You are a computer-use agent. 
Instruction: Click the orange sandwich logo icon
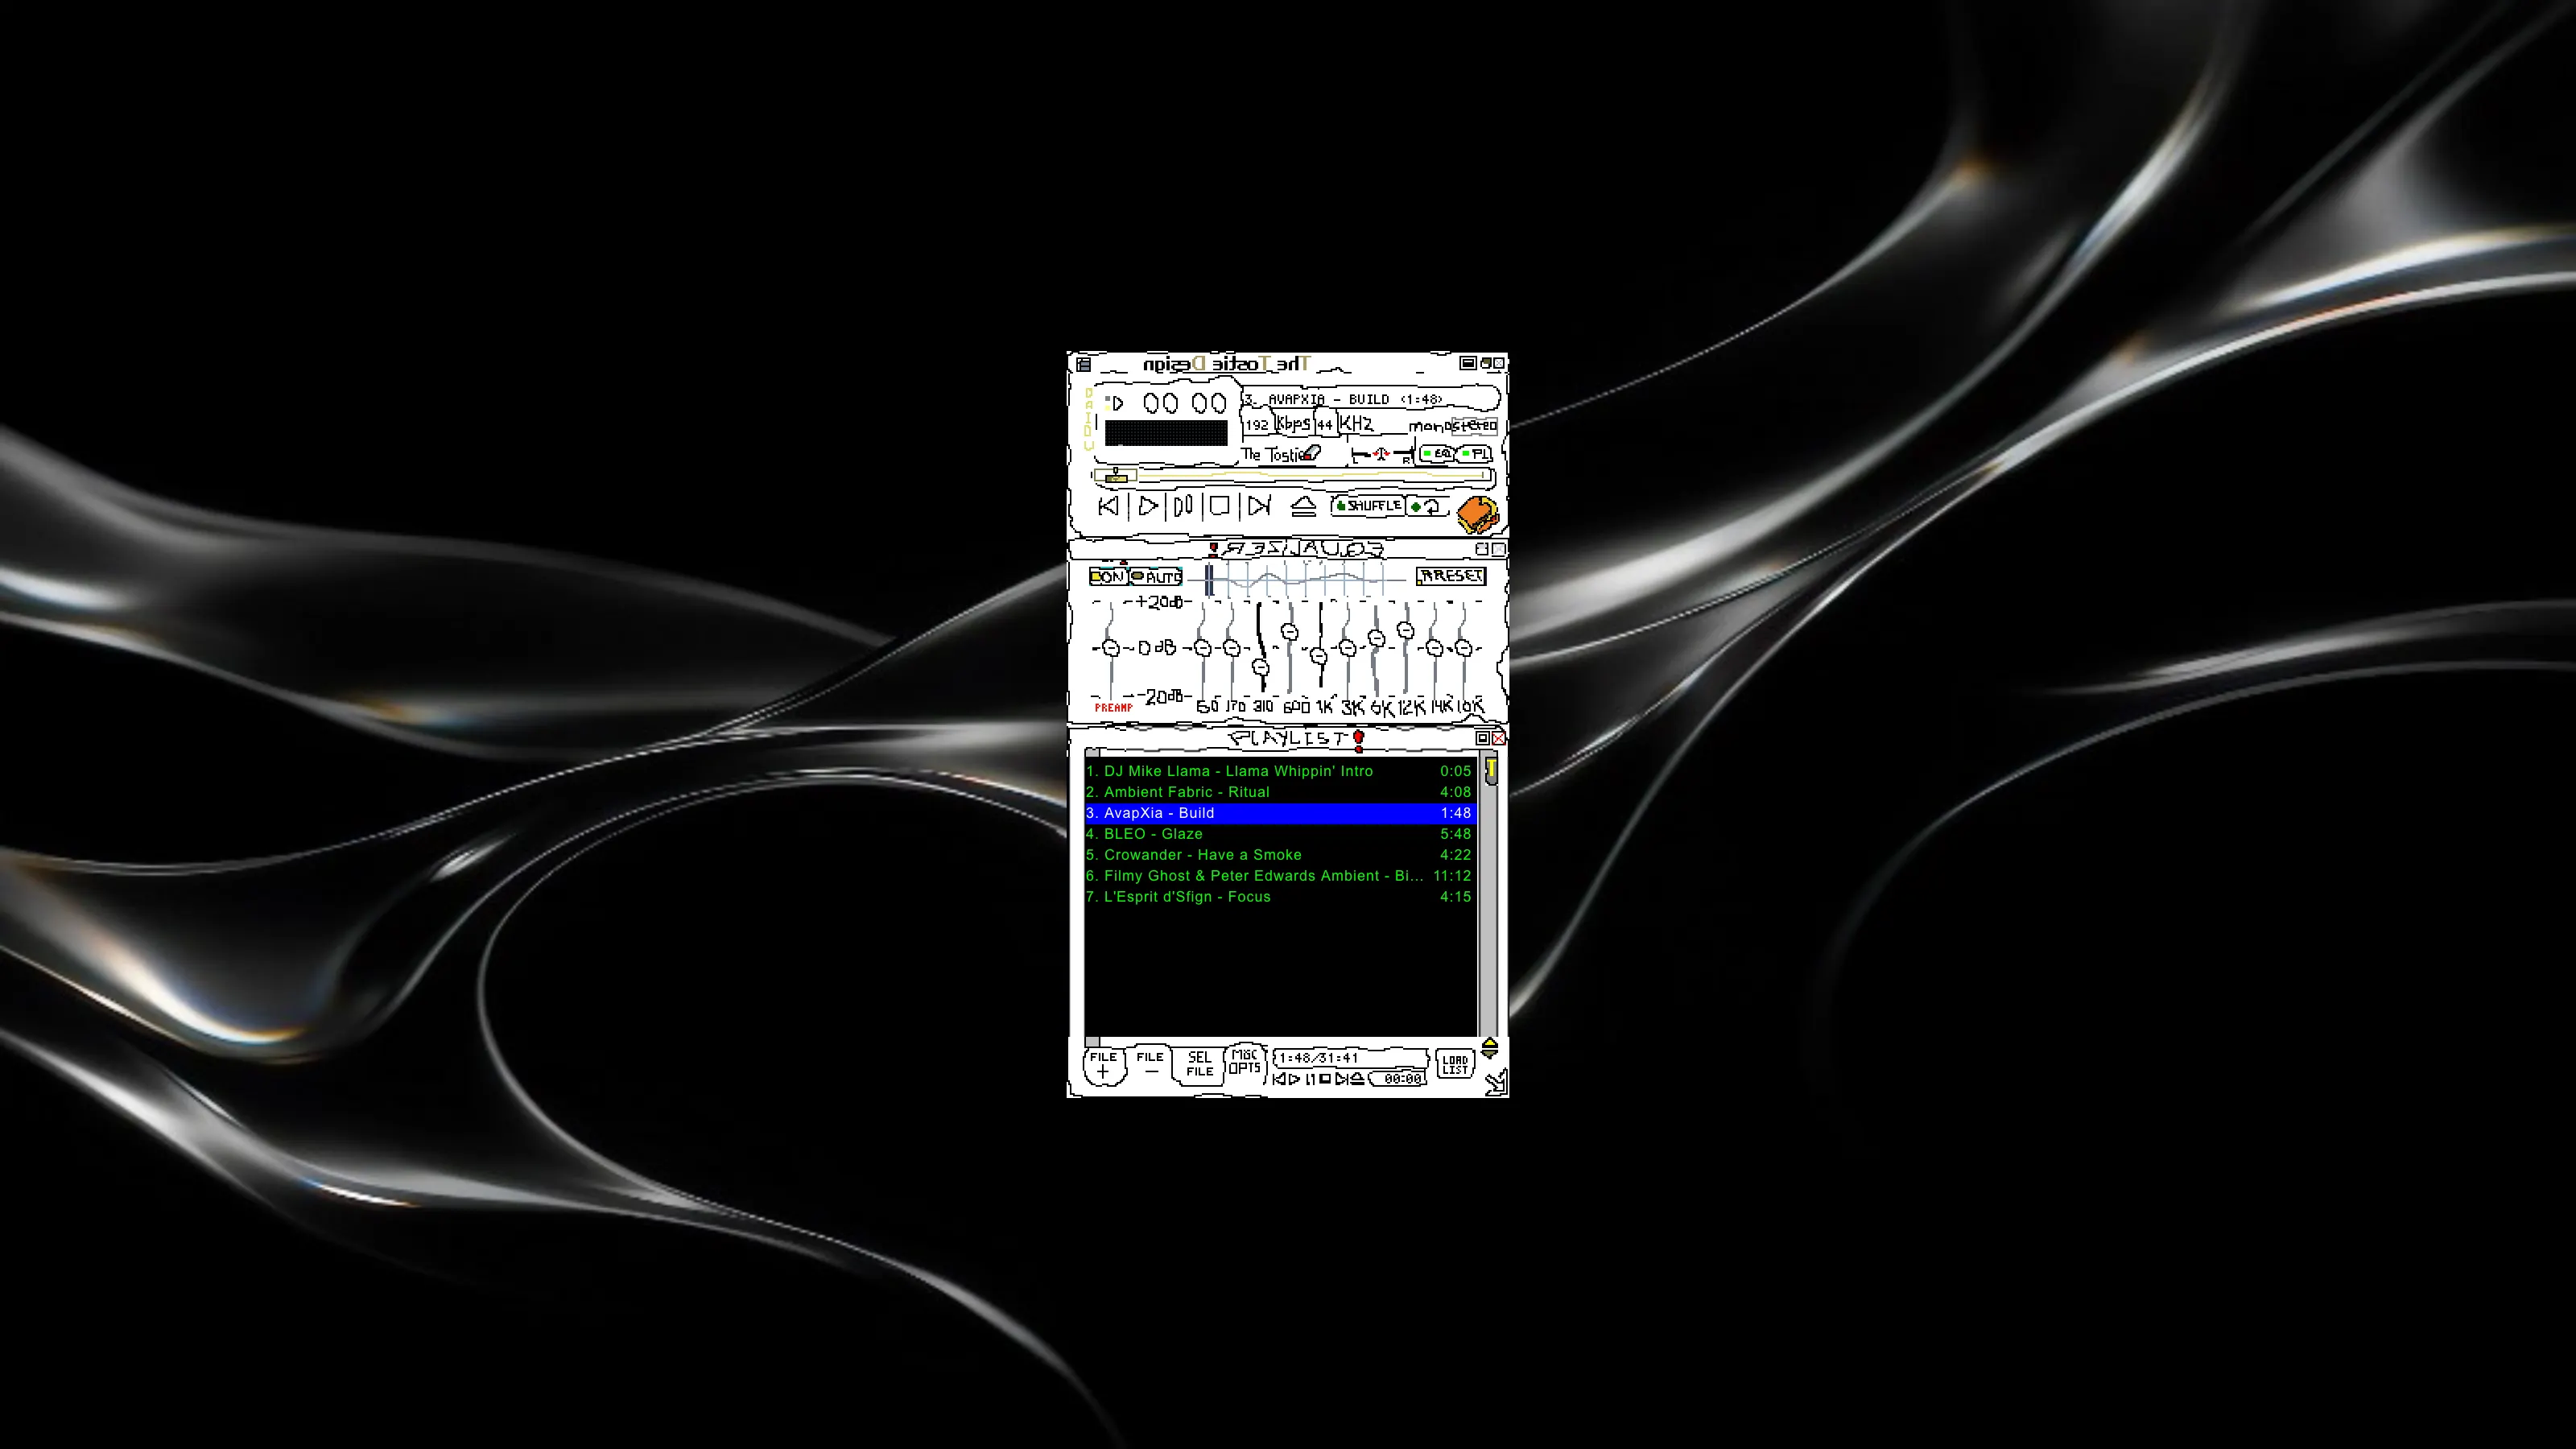pyautogui.click(x=1477, y=515)
